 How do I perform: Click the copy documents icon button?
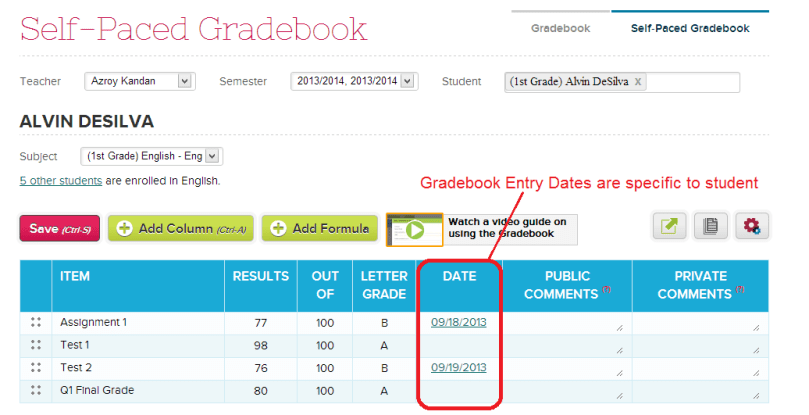710,226
